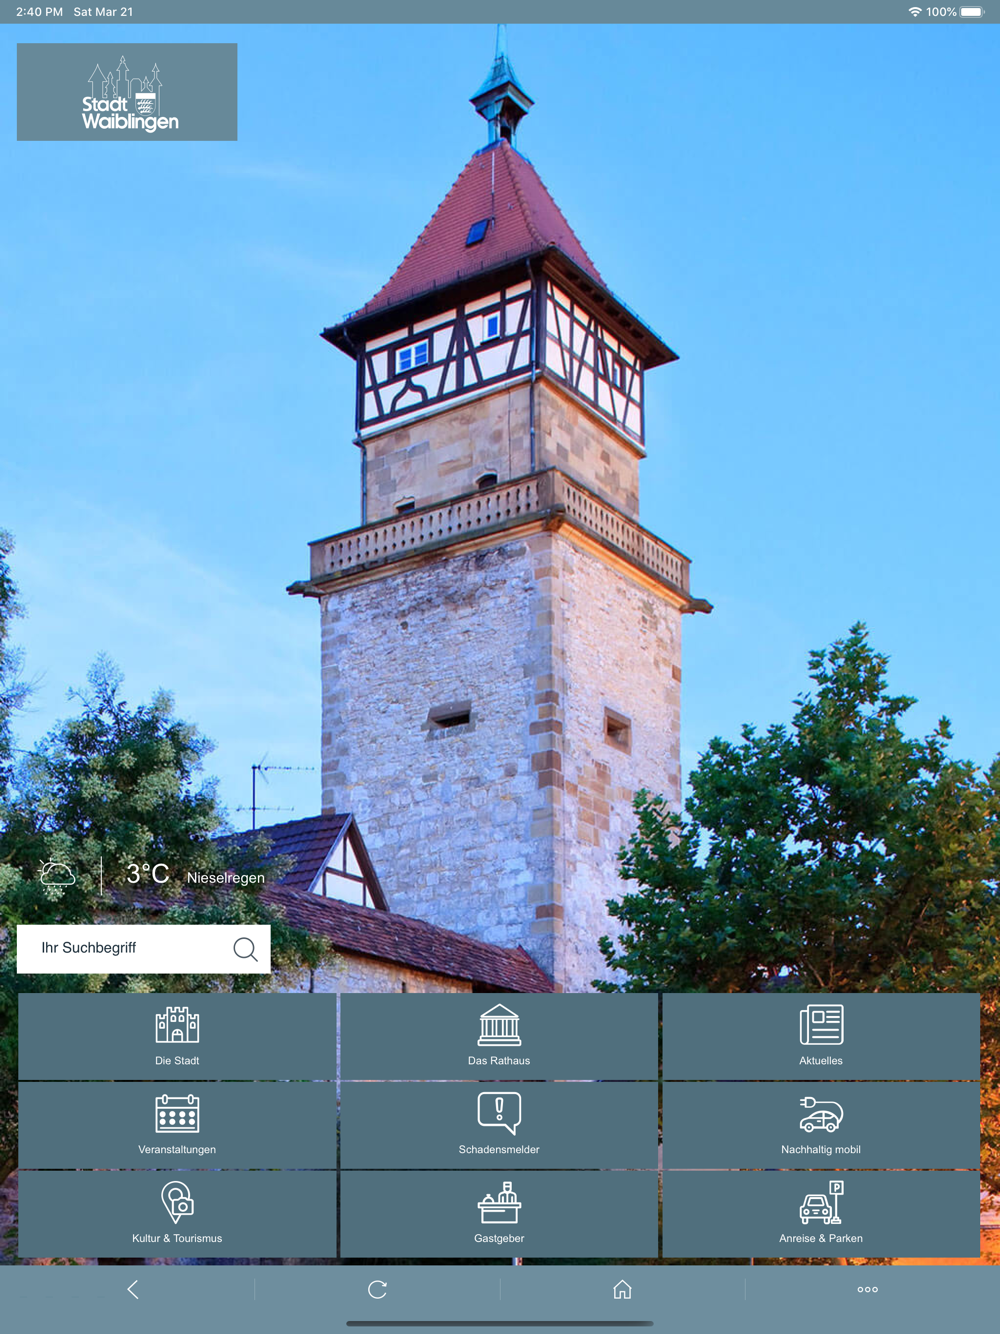Open the Die Stadt castle icon

177,1025
